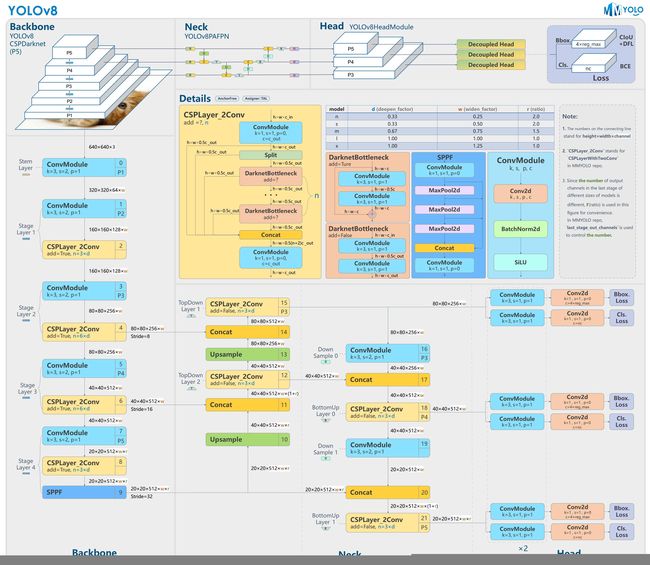
Task: Click CSPLayer_2Conv block number 6
Action: [x=84, y=405]
